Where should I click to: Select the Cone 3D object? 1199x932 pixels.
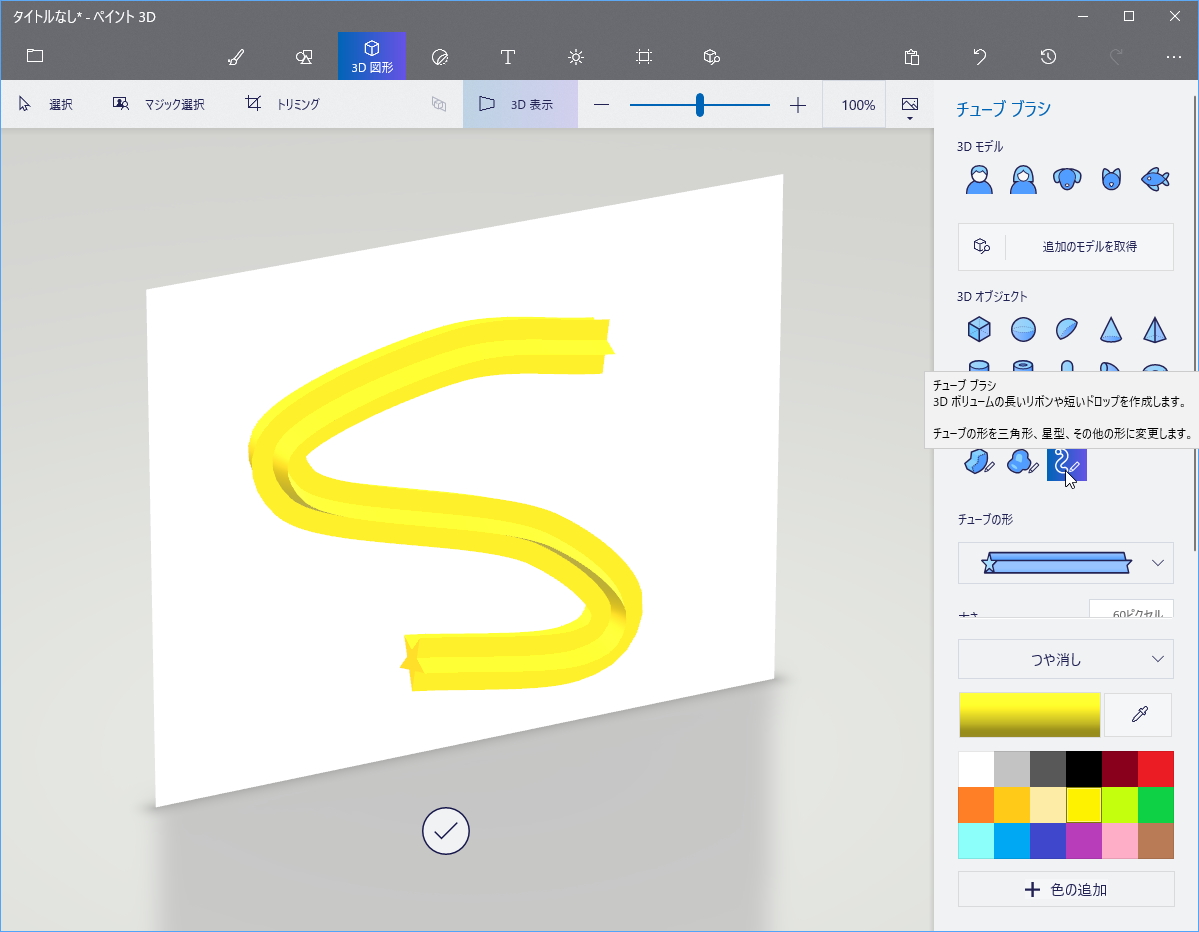pos(1111,330)
